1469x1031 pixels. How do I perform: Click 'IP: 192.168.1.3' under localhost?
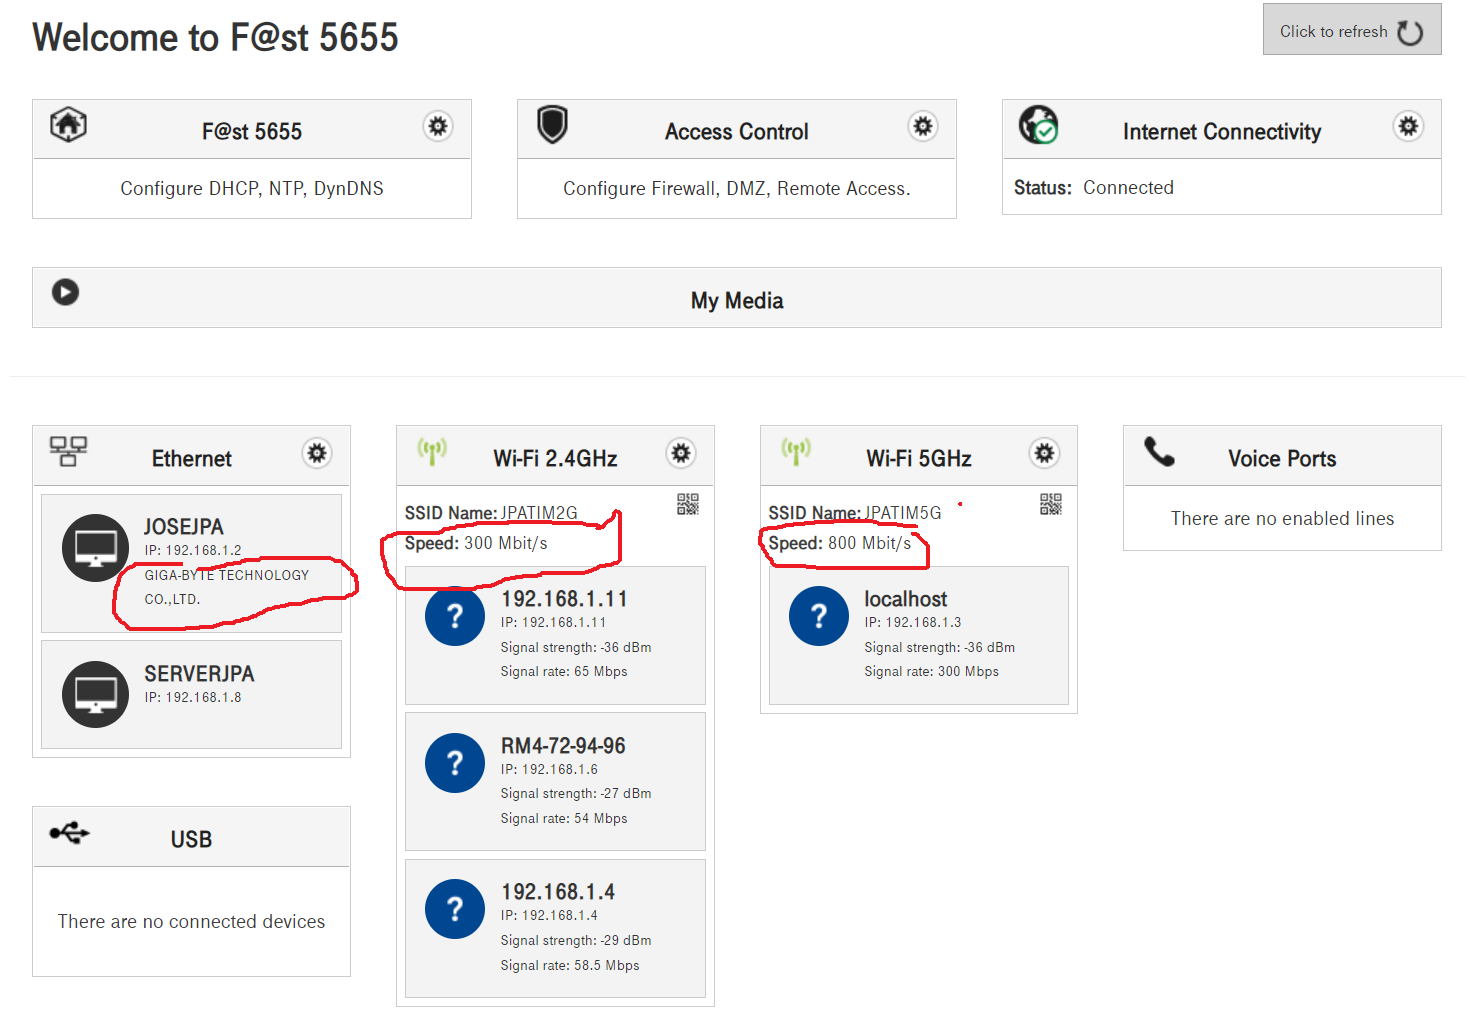point(913,623)
